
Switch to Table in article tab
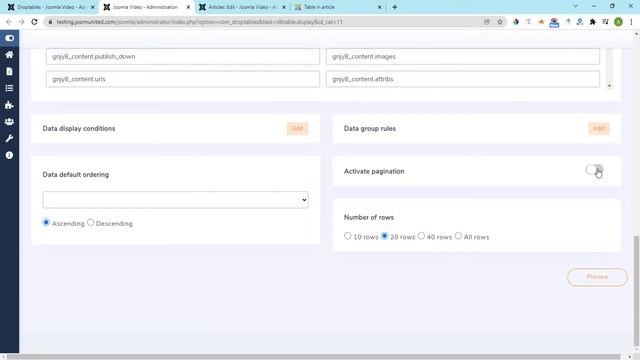click(x=338, y=7)
